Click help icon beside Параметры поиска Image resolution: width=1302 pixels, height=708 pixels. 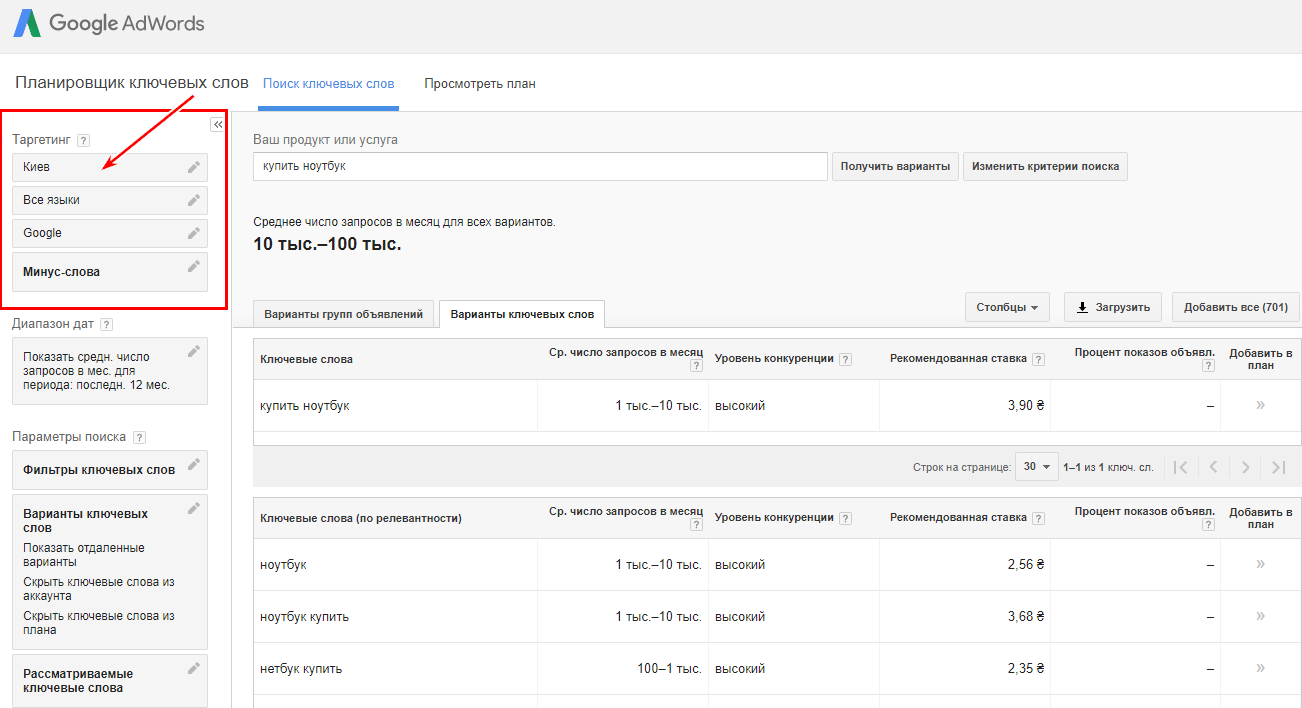[139, 437]
